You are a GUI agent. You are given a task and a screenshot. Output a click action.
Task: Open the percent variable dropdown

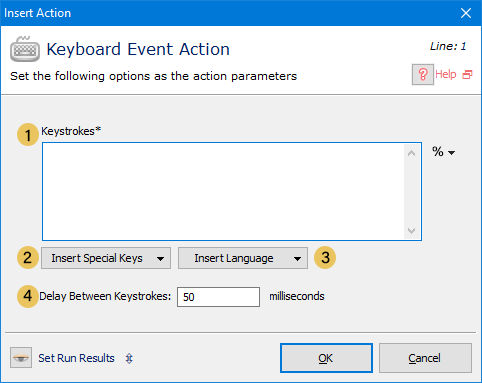(x=443, y=152)
